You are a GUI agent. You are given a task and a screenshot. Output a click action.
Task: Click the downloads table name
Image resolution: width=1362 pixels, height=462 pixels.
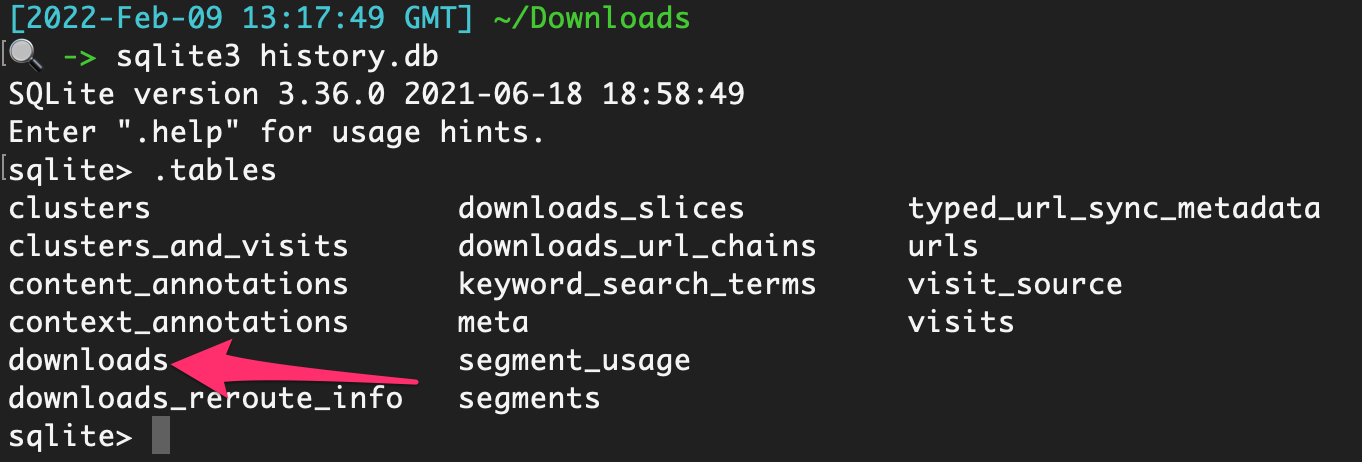[x=88, y=360]
